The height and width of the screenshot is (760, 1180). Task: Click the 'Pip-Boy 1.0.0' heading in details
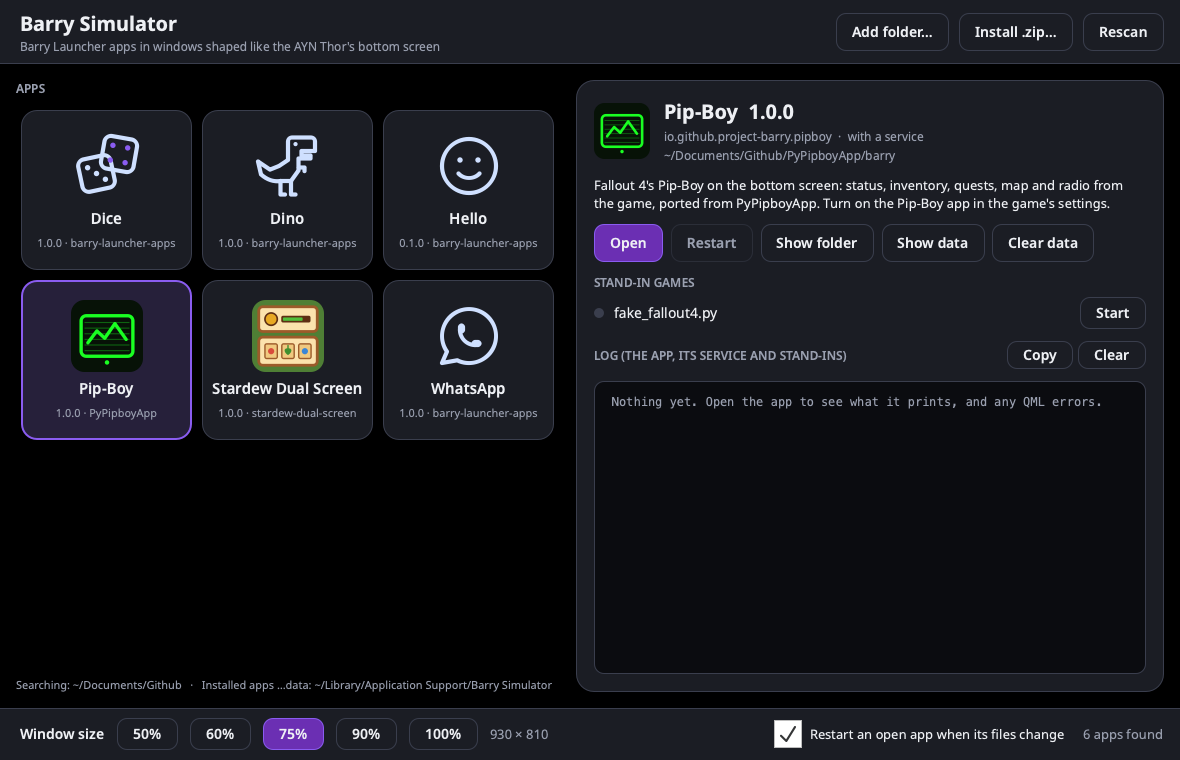point(728,112)
